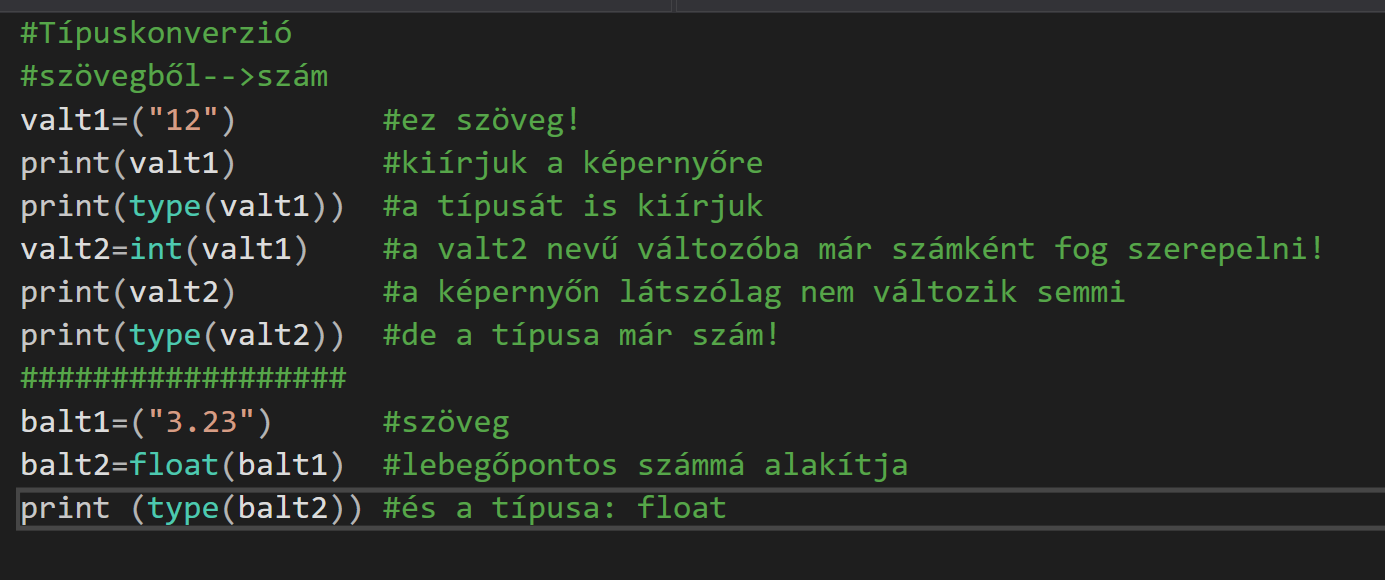Click the #Típuskonverzió comment line
The height and width of the screenshot is (580, 1385).
pos(156,33)
